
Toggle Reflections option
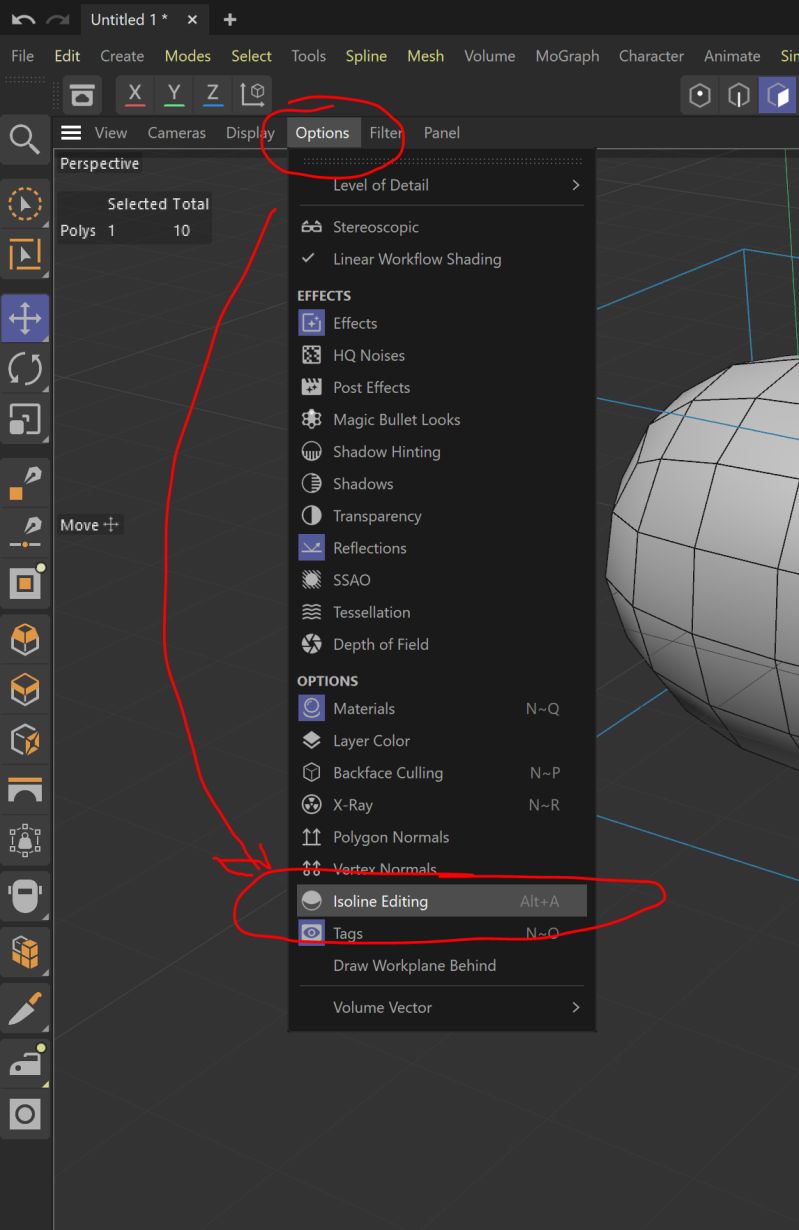point(441,548)
